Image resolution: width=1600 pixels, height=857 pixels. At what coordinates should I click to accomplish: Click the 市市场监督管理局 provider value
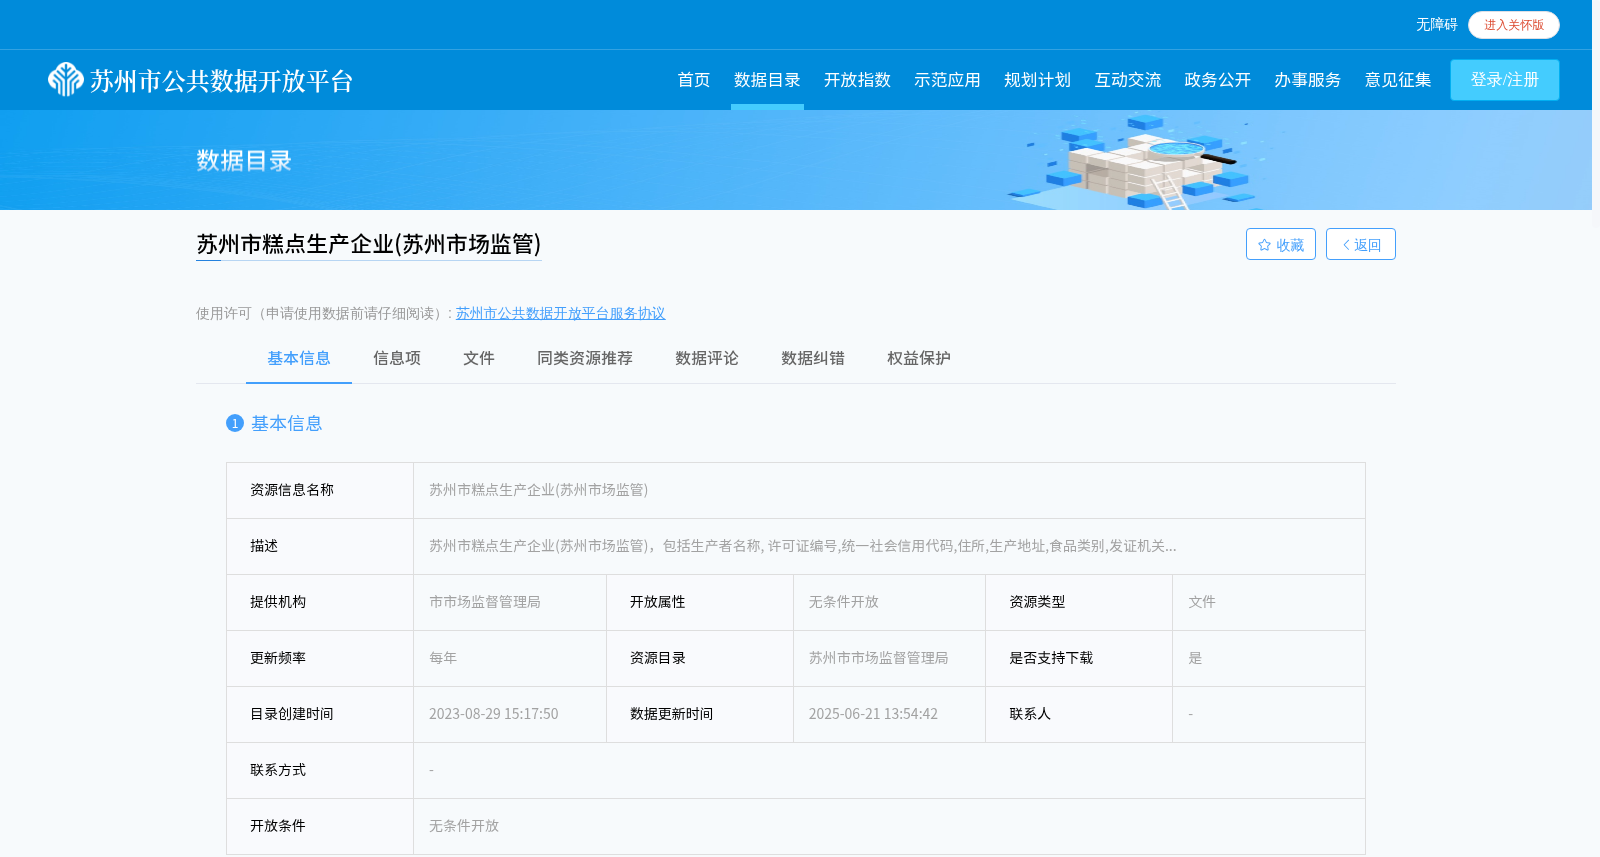click(485, 602)
